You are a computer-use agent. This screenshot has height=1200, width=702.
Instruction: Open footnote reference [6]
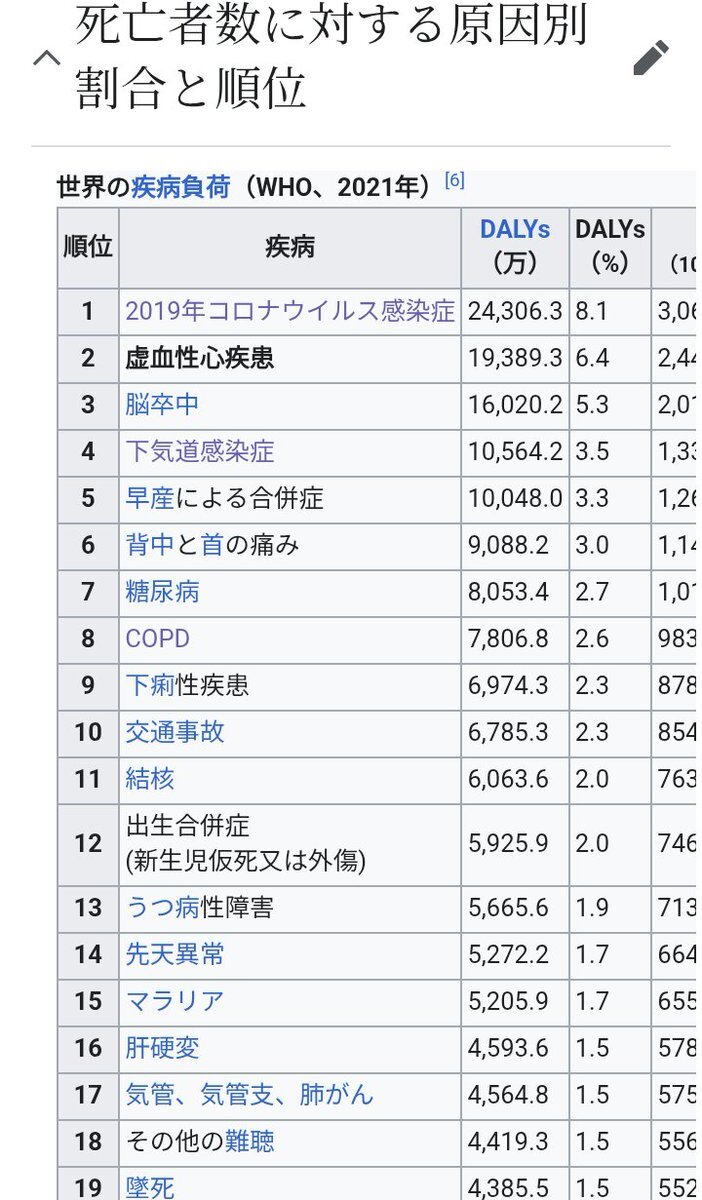[454, 180]
